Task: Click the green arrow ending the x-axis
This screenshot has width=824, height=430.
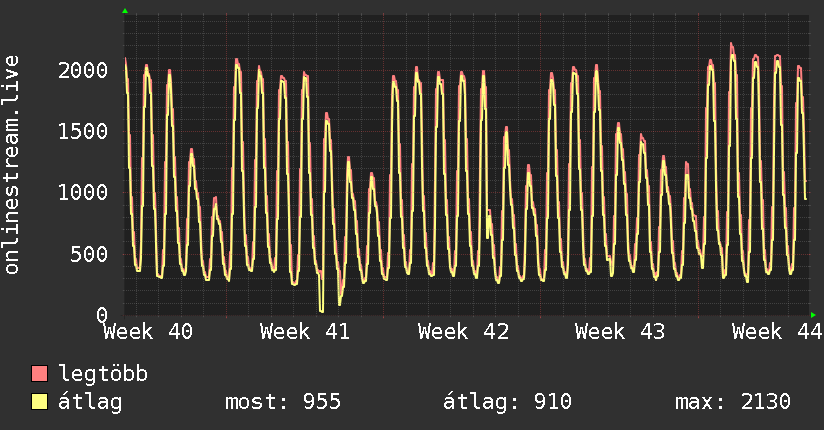Action: 813,315
